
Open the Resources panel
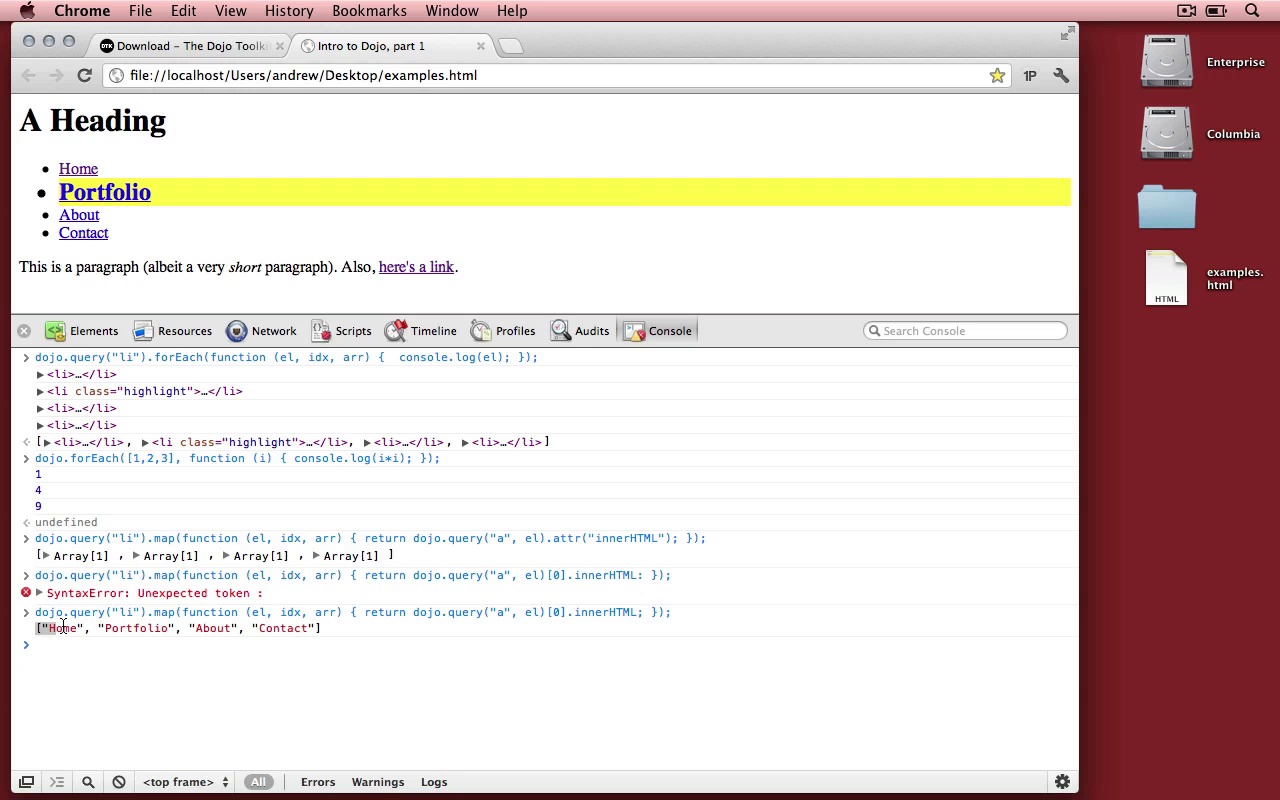coord(173,331)
